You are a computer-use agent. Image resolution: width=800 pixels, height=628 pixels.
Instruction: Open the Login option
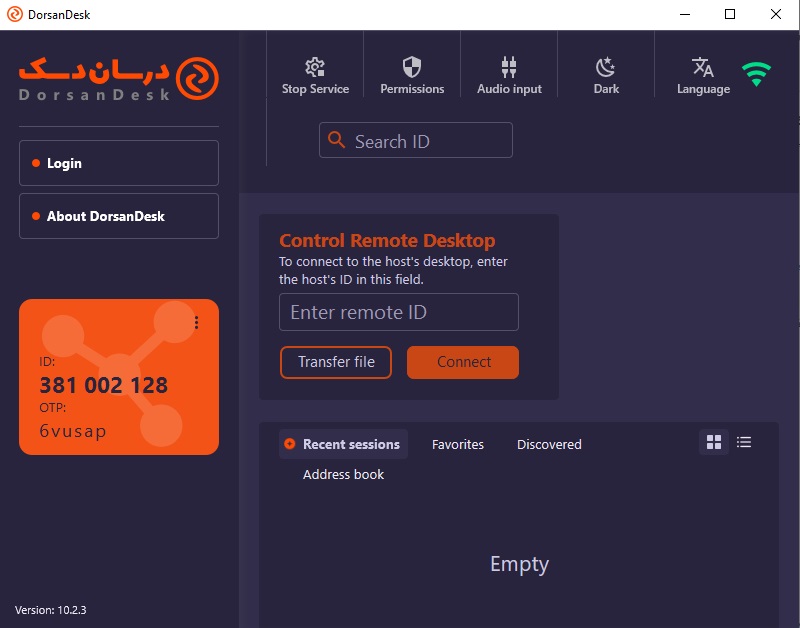tap(119, 163)
